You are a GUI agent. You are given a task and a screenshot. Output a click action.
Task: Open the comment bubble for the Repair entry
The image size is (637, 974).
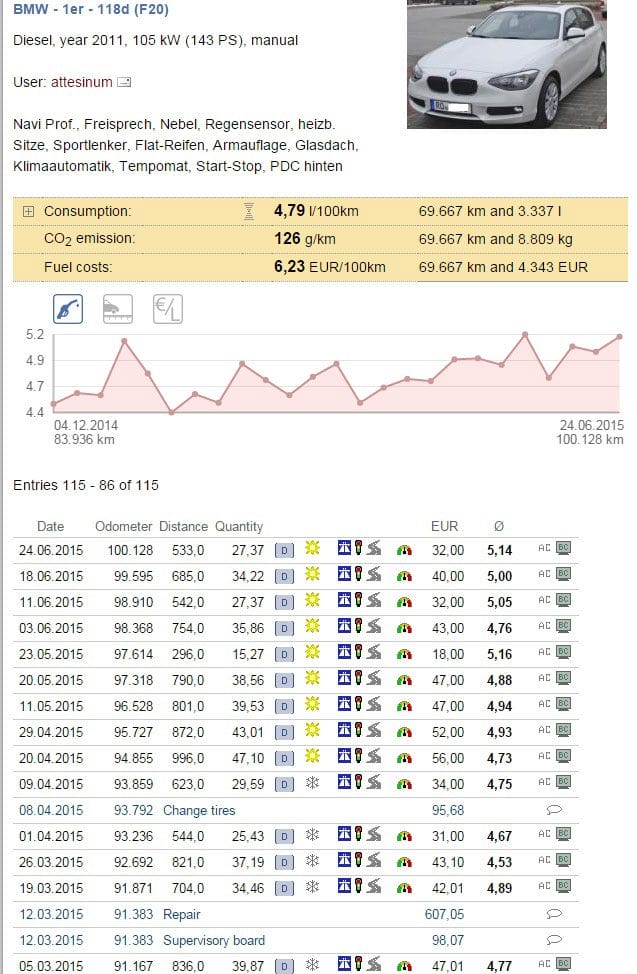pos(555,914)
